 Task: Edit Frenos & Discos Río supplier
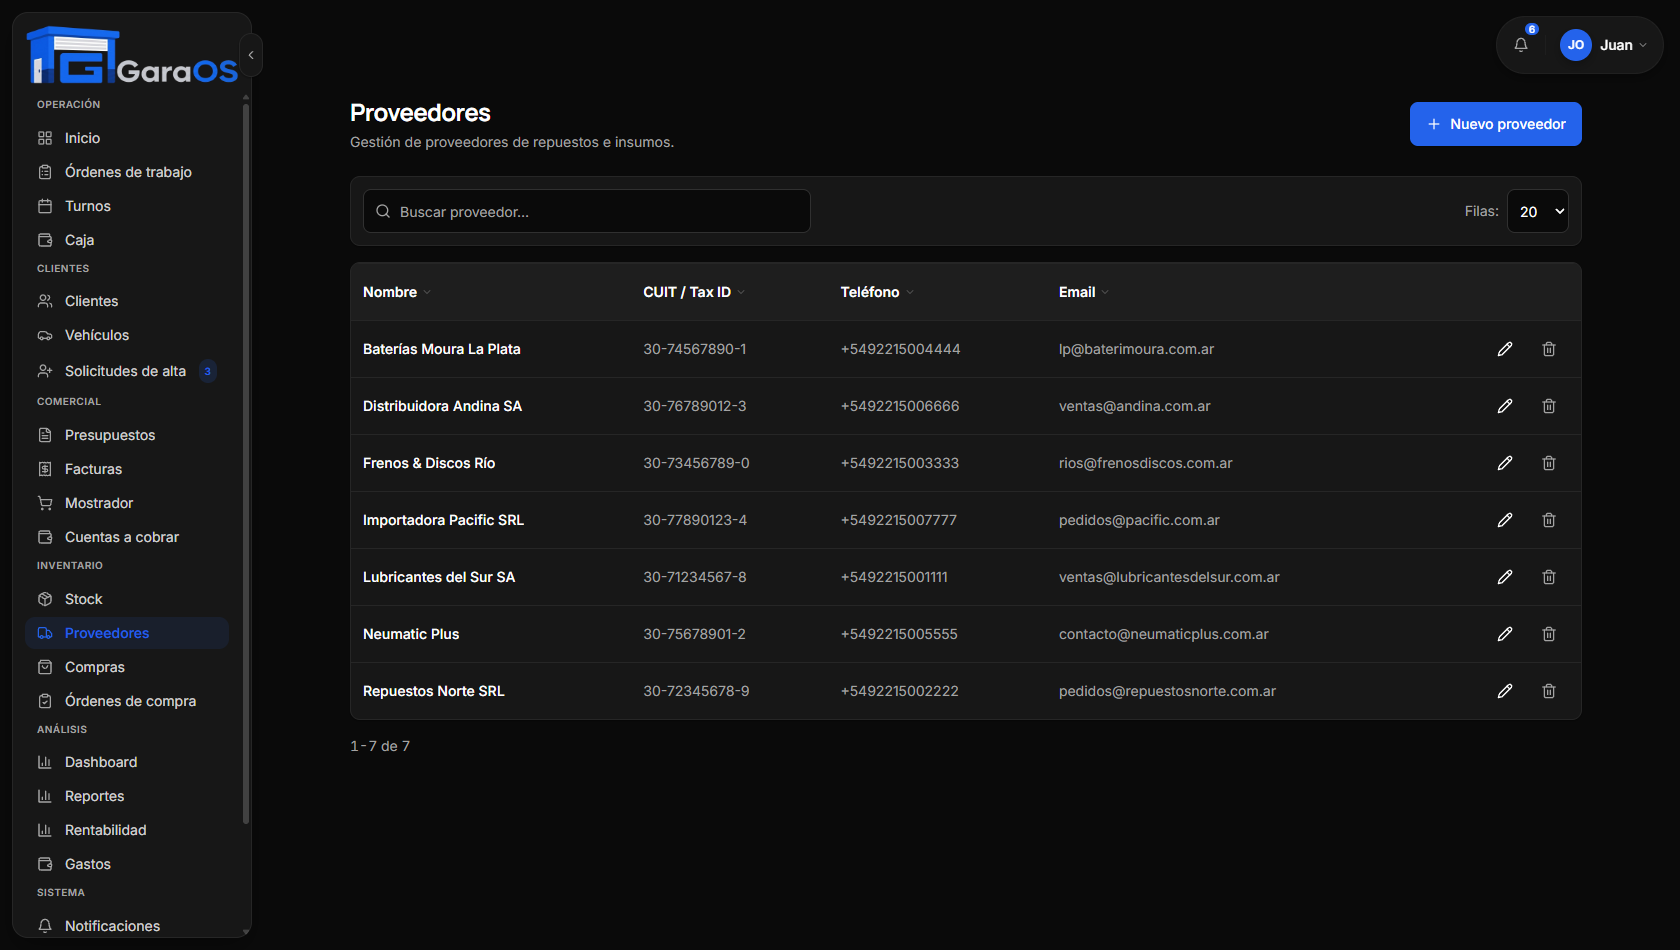[x=1505, y=463]
